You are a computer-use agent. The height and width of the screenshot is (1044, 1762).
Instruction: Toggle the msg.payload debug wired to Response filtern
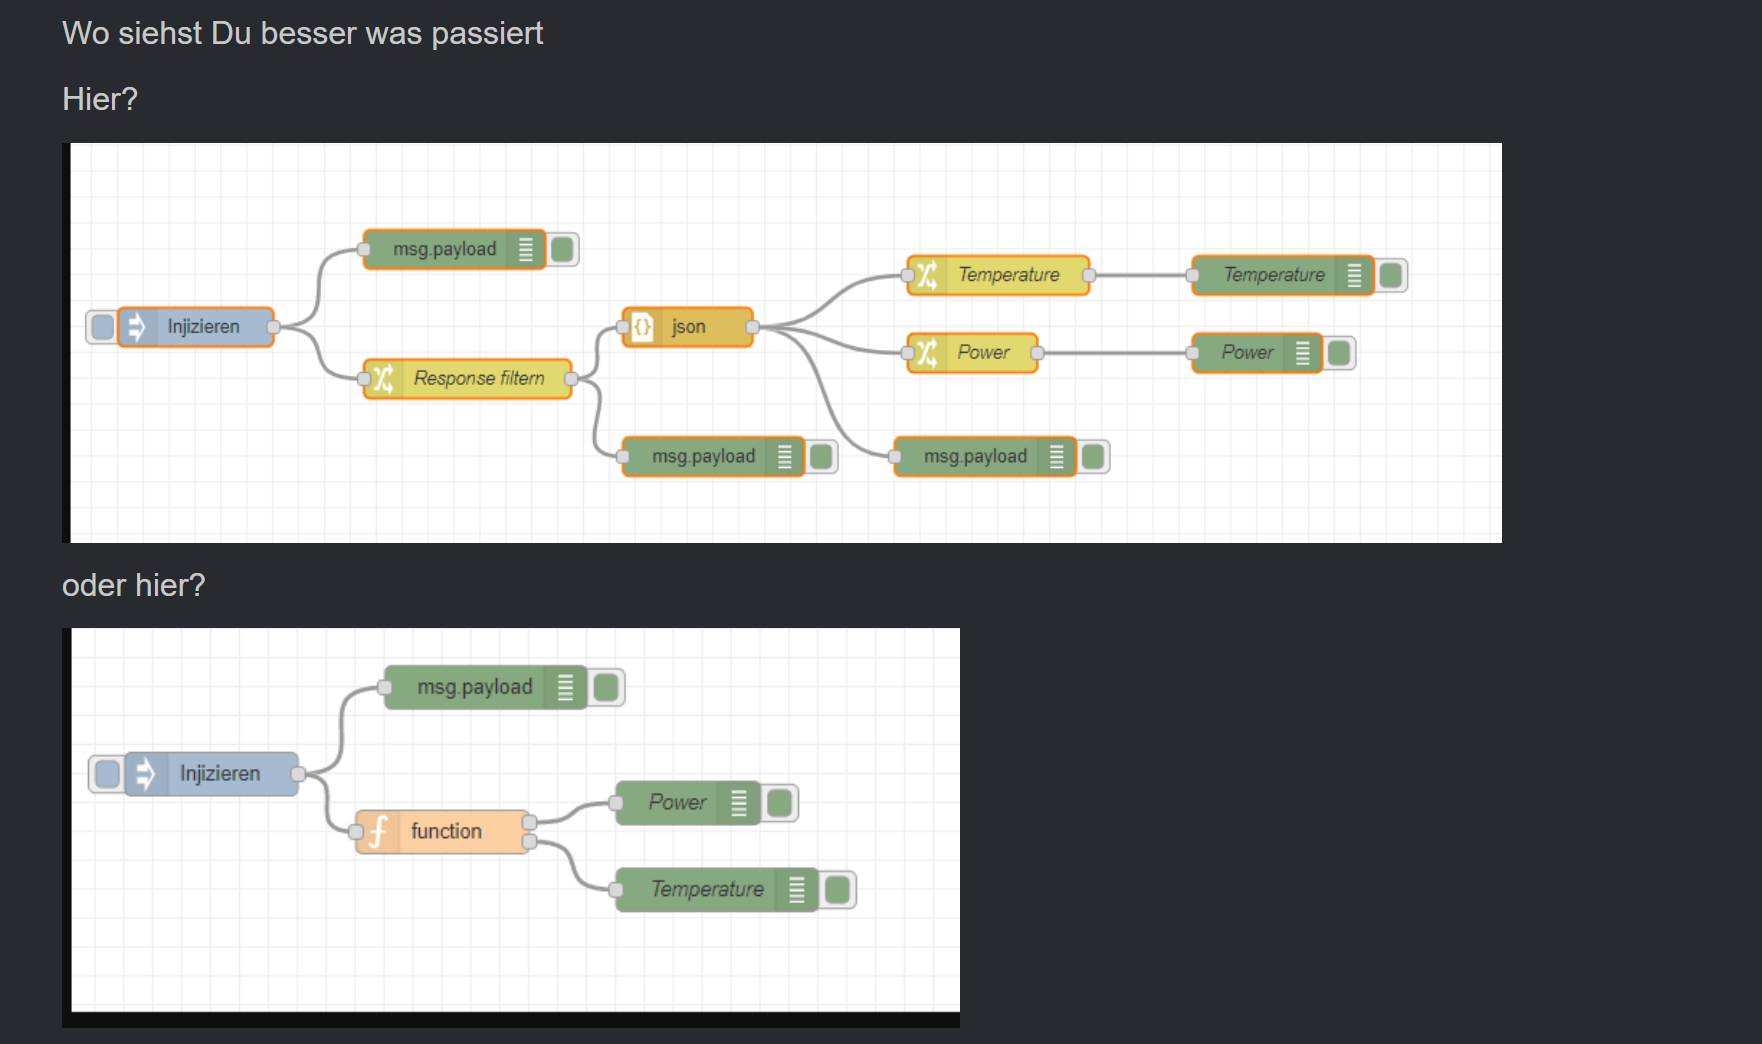822,457
